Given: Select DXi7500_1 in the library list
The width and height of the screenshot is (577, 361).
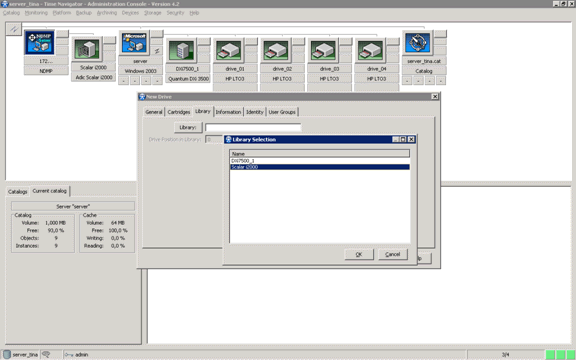Looking at the screenshot, I should (x=319, y=161).
